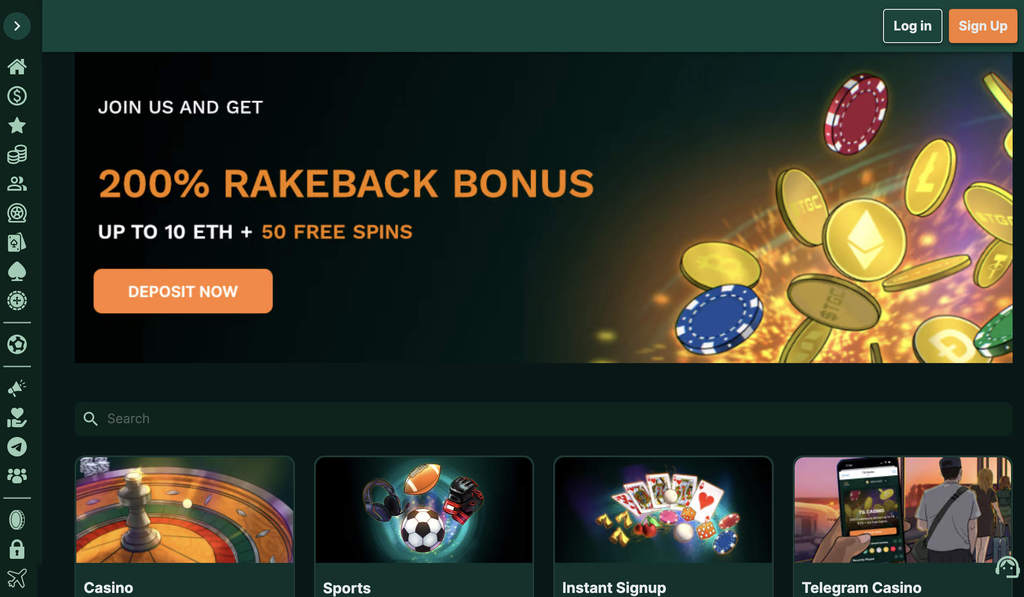The width and height of the screenshot is (1024, 597).
Task: Open the soccer ball sports icon
Action: point(17,344)
